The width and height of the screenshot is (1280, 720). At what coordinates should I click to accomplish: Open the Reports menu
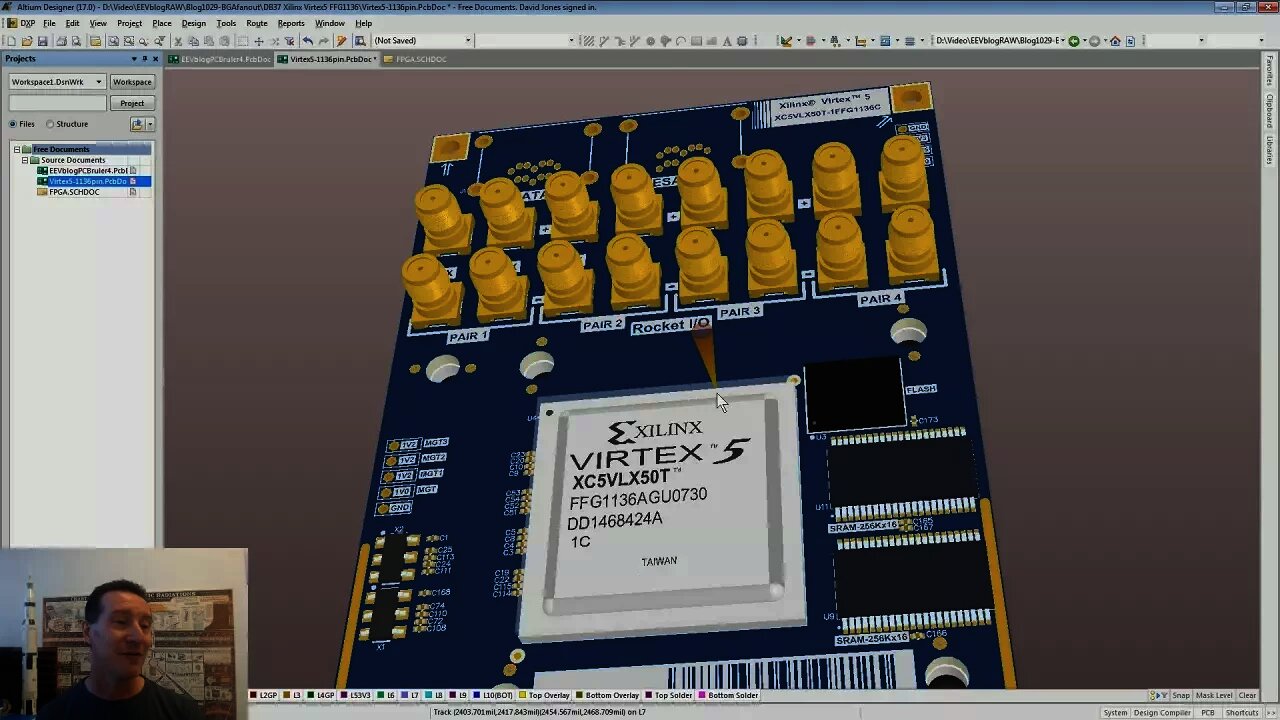(x=291, y=23)
